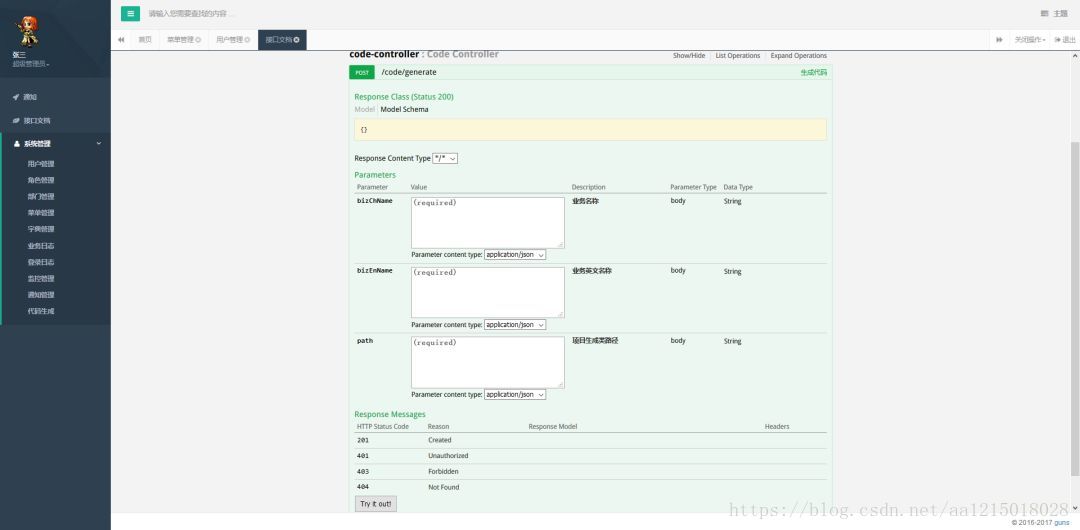This screenshot has height=530, width=1080.
Task: Click the green POST method badge
Action: pyautogui.click(x=362, y=72)
